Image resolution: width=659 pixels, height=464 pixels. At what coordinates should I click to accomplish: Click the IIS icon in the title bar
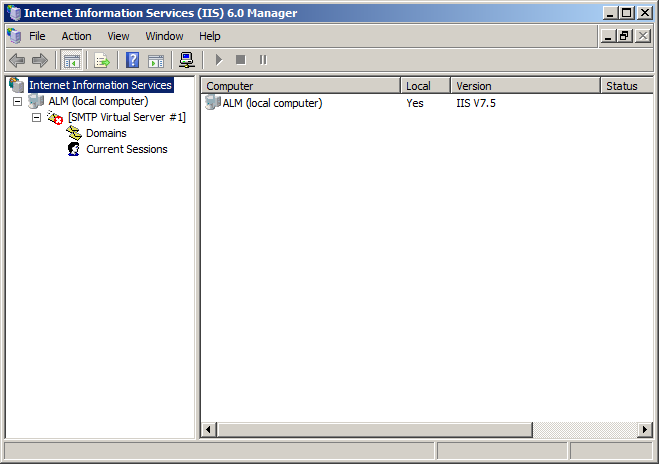14,13
